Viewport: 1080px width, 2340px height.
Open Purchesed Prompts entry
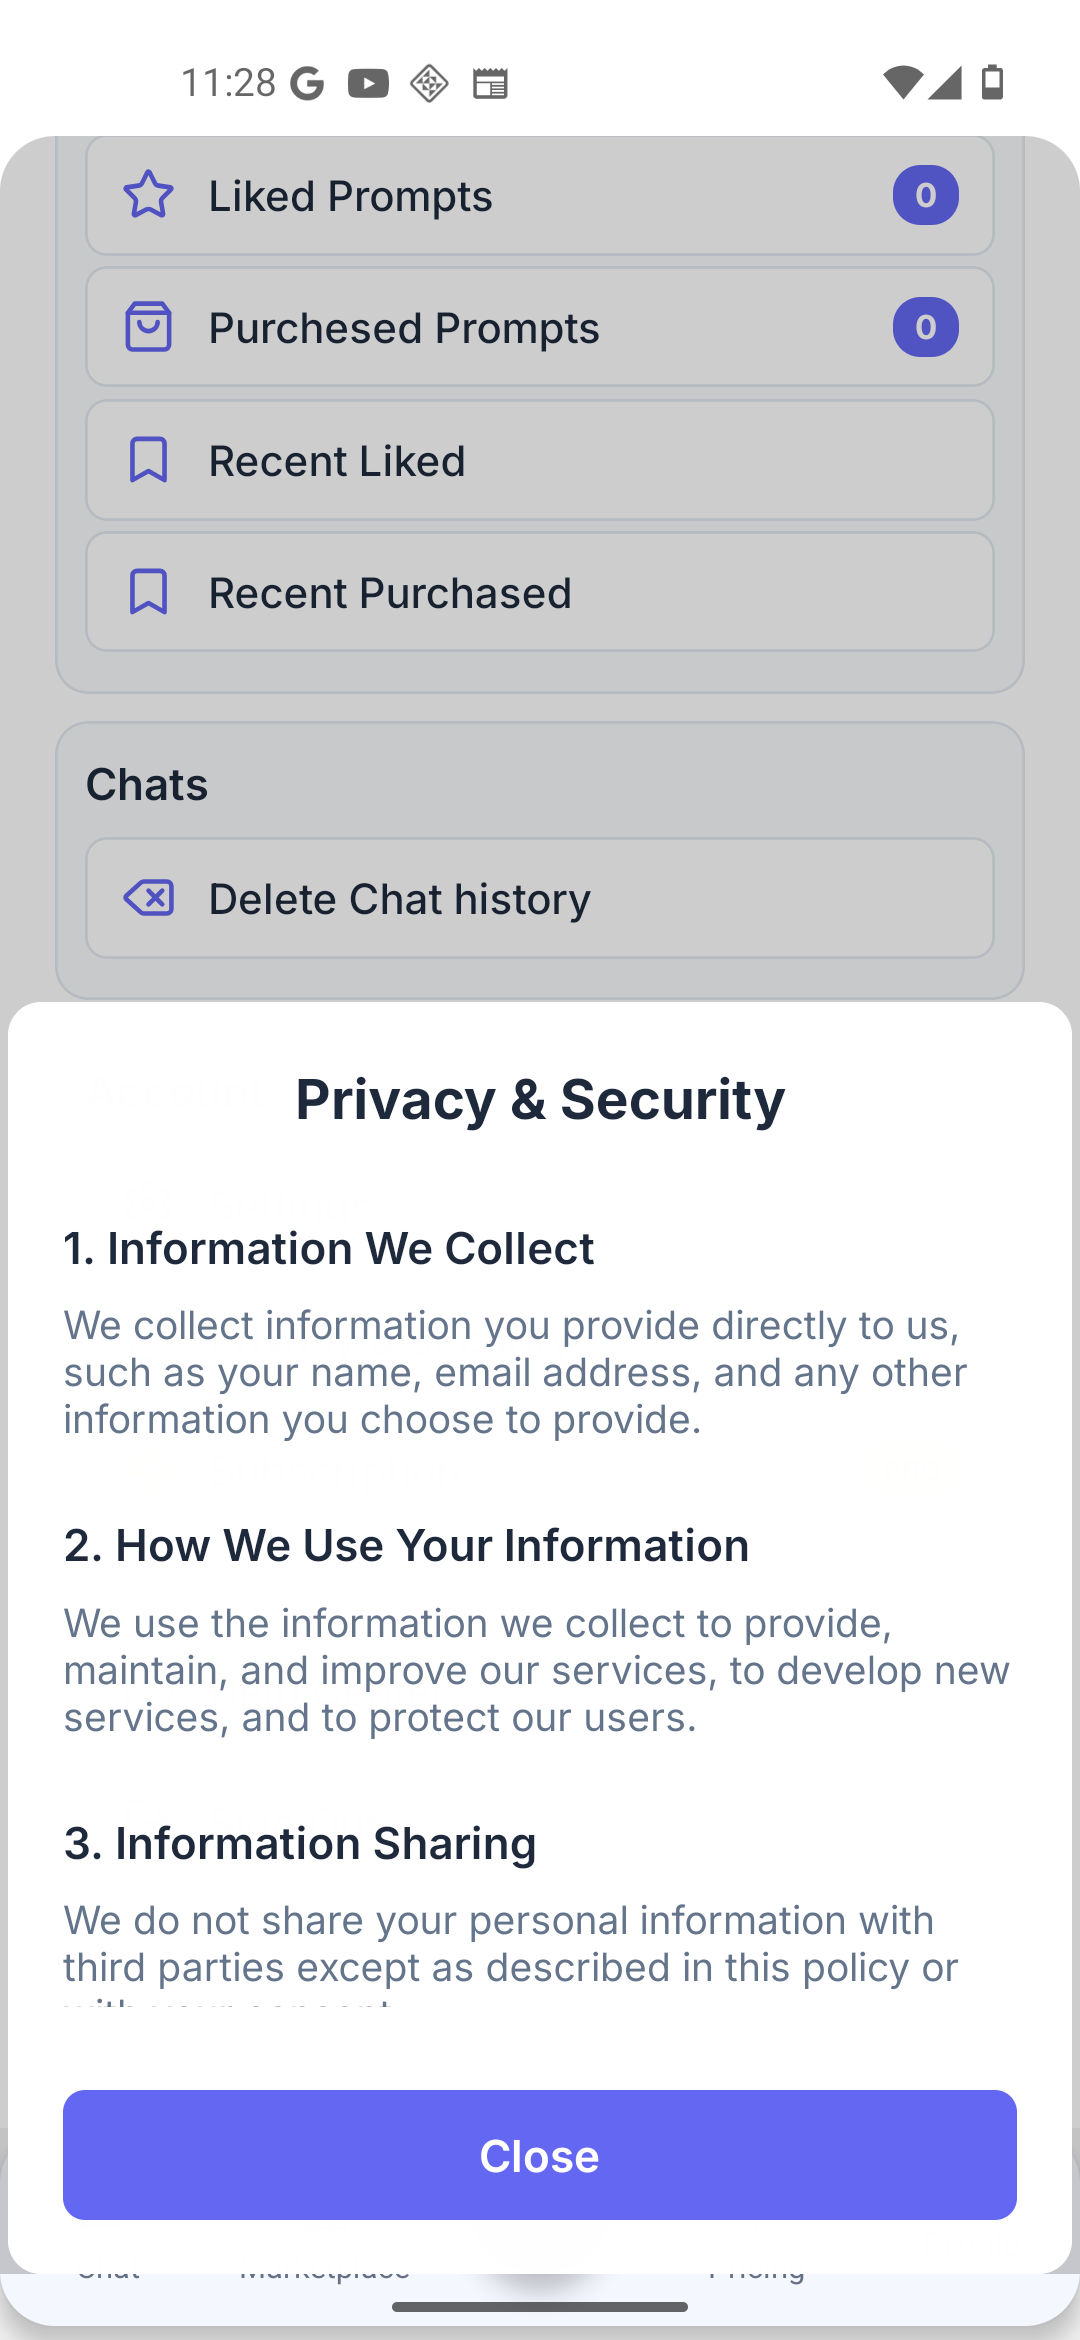[x=540, y=328]
